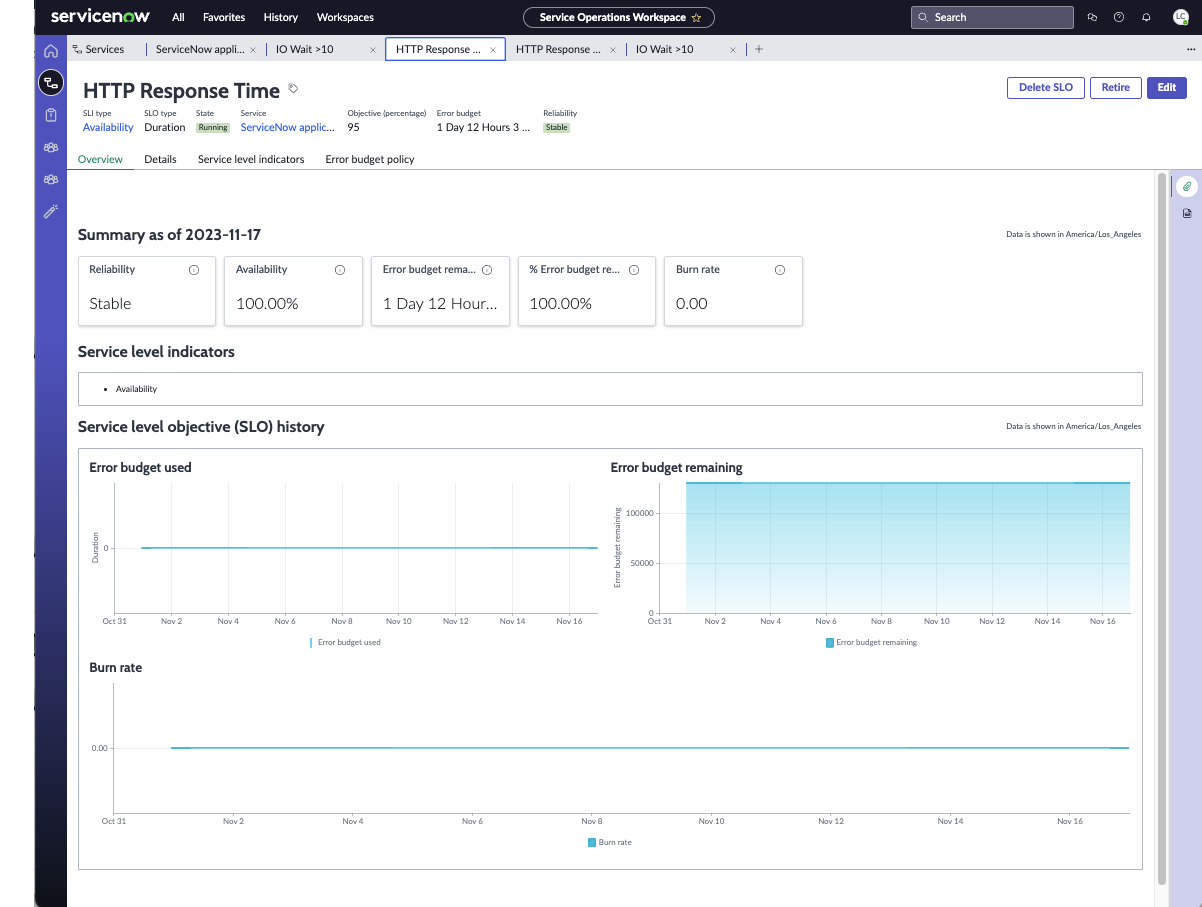Click the Availability bullet under indicators

[x=136, y=389]
